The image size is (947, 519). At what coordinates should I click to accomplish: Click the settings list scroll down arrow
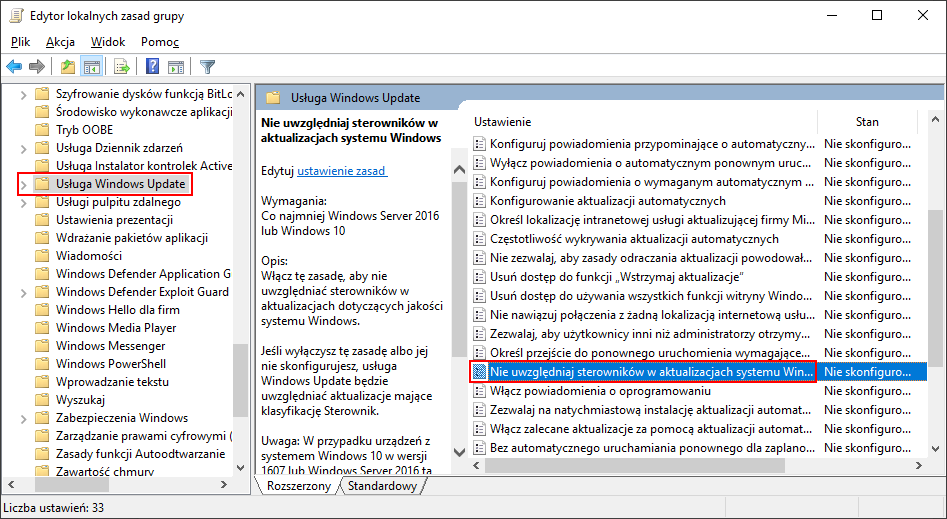935,449
